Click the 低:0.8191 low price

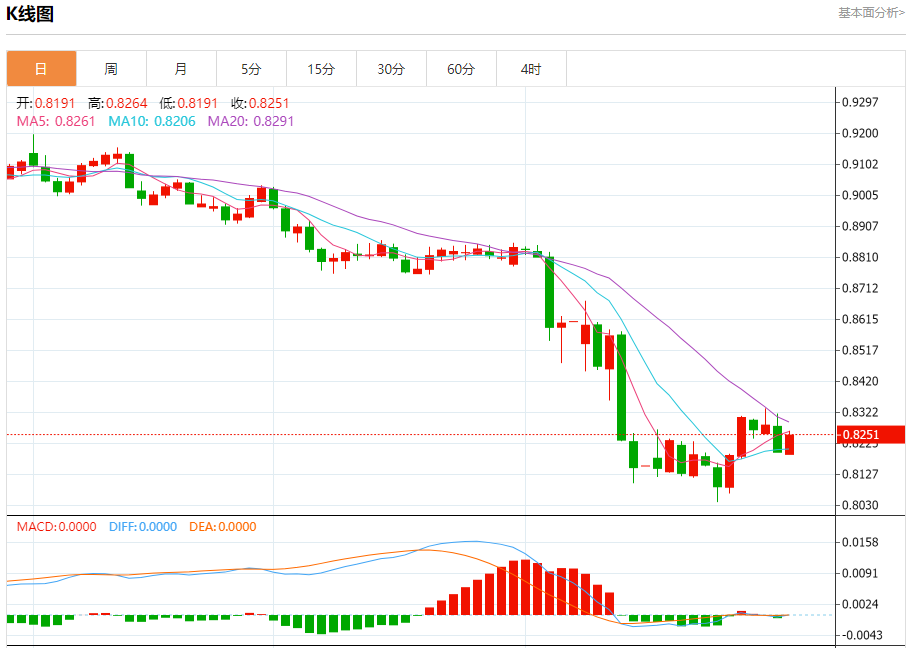189,103
